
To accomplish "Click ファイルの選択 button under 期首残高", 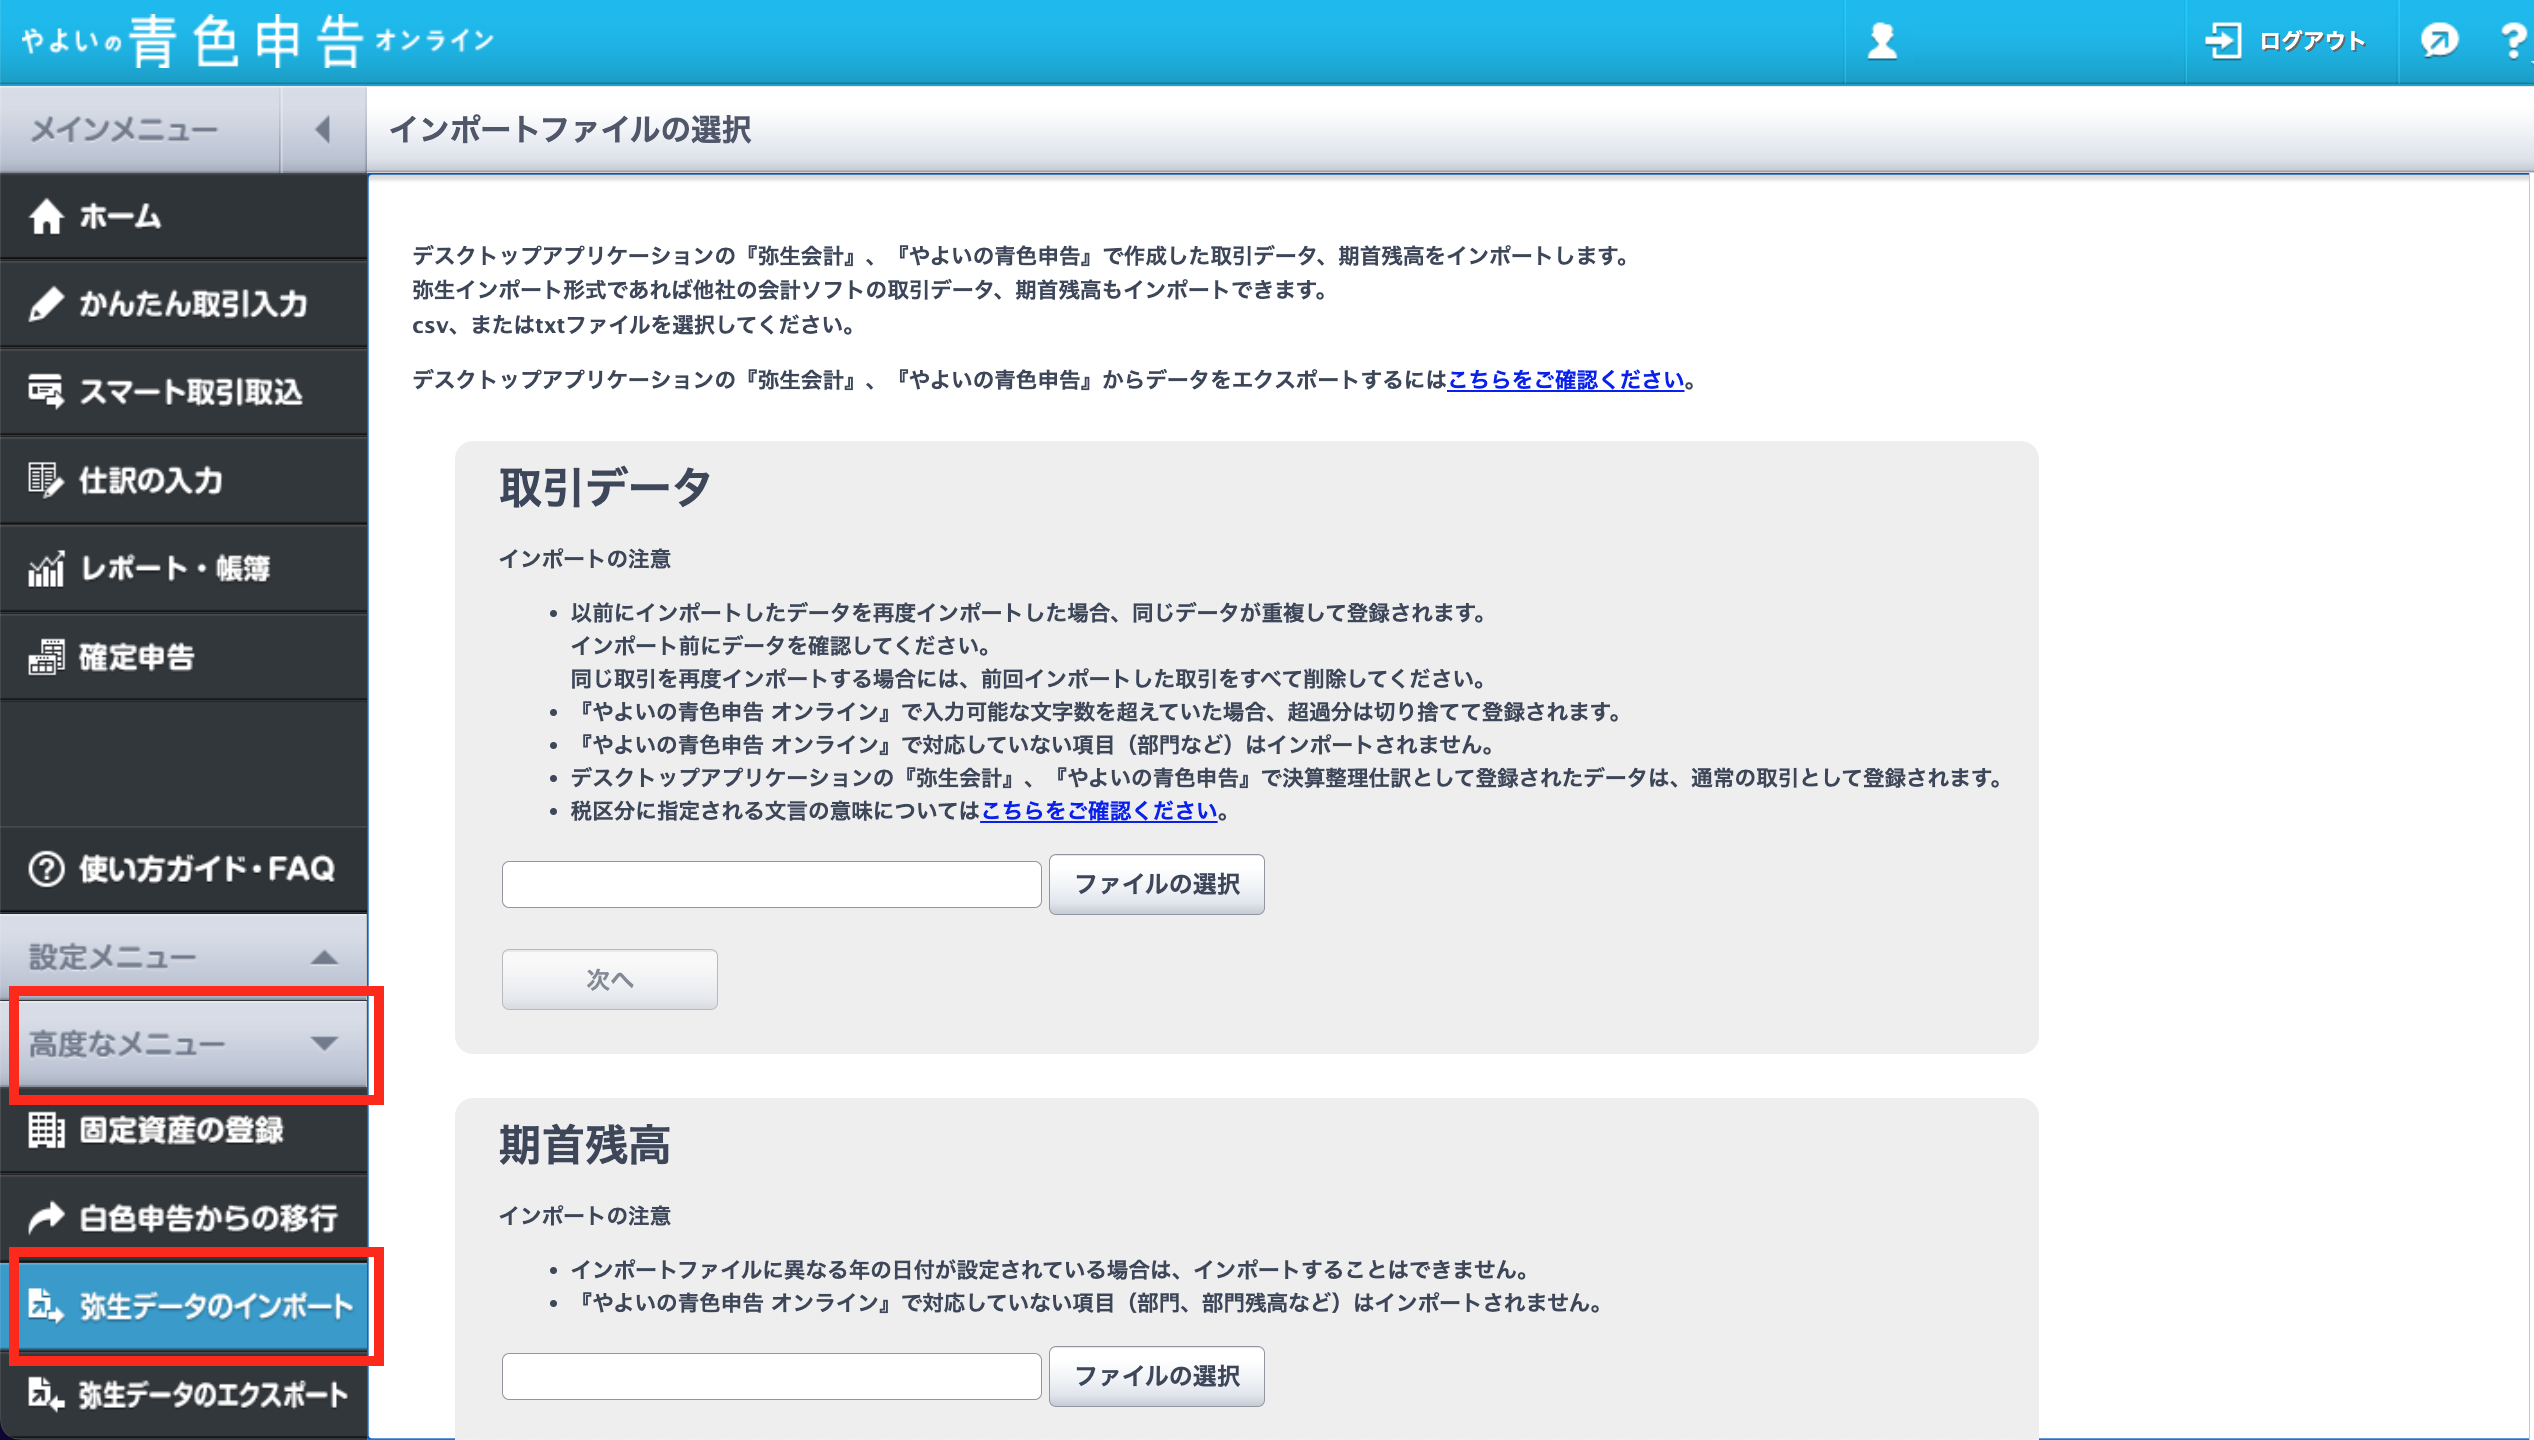I will point(1157,1376).
